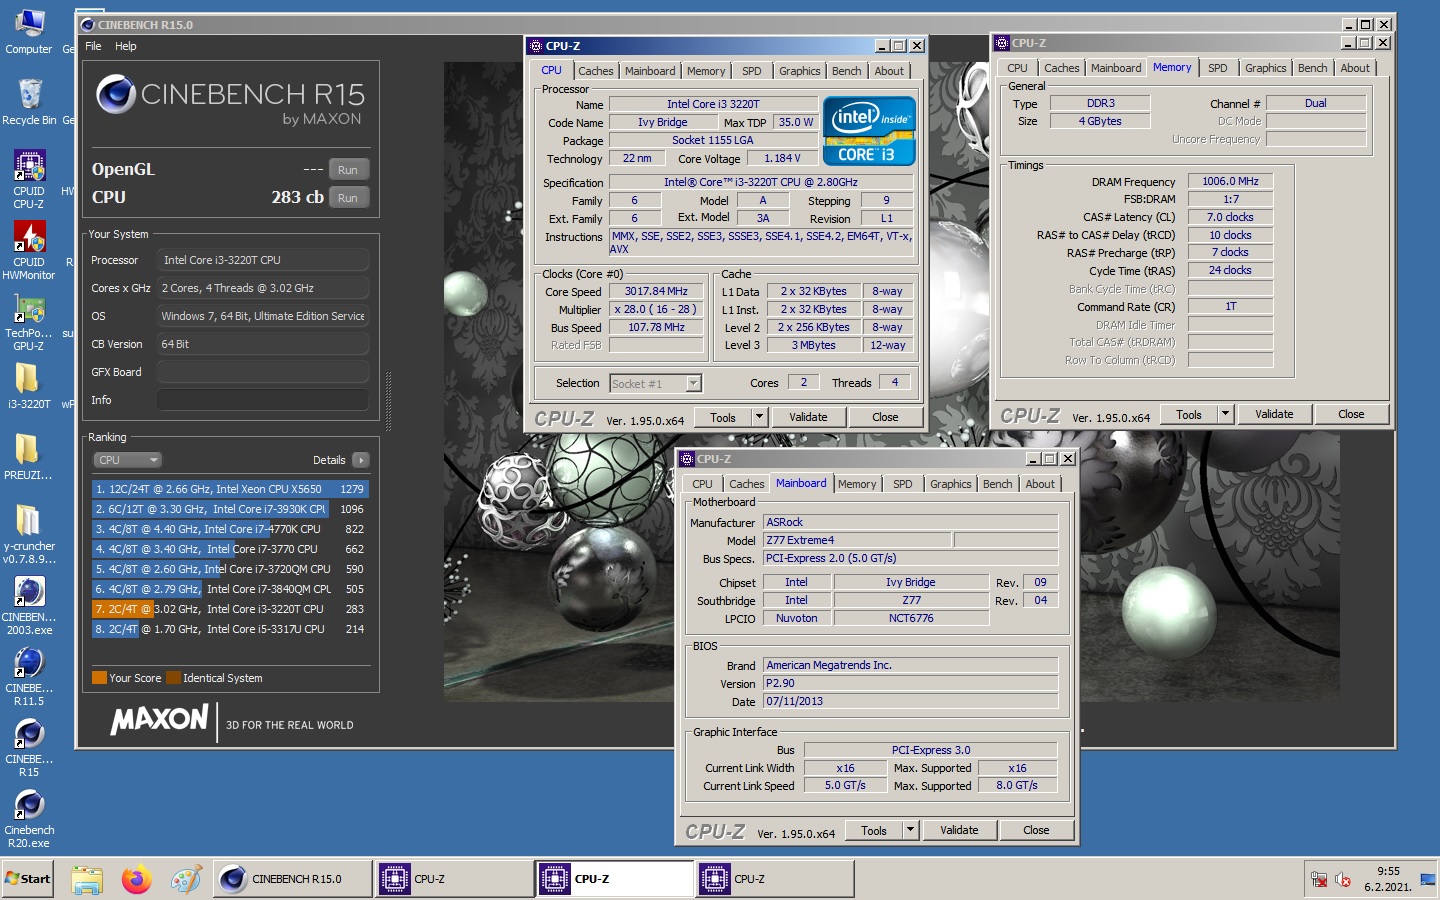
Task: Click the orange Your Score legend swatch
Action: click(x=99, y=677)
